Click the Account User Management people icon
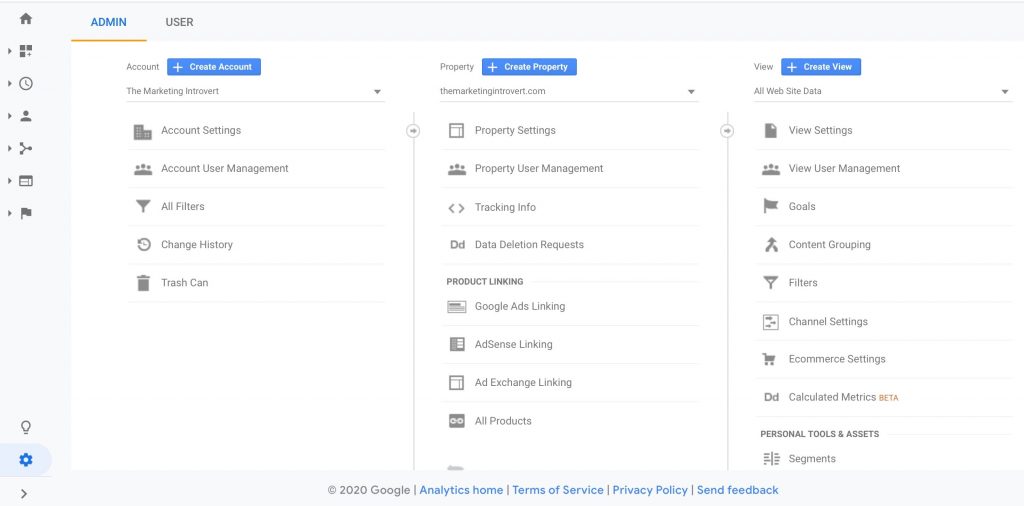This screenshot has width=1024, height=506. point(142,169)
